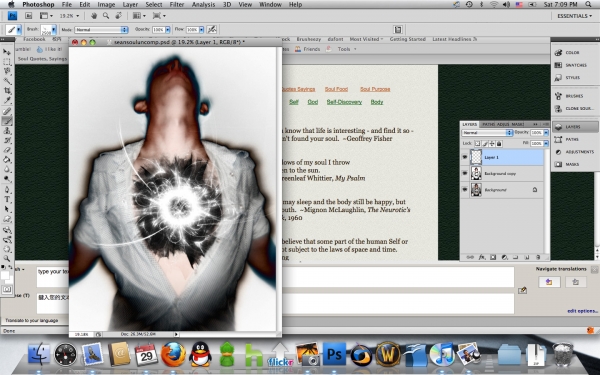Open the brush Mode dropdown
Image resolution: width=600 pixels, height=375 pixels.
[x=101, y=29]
